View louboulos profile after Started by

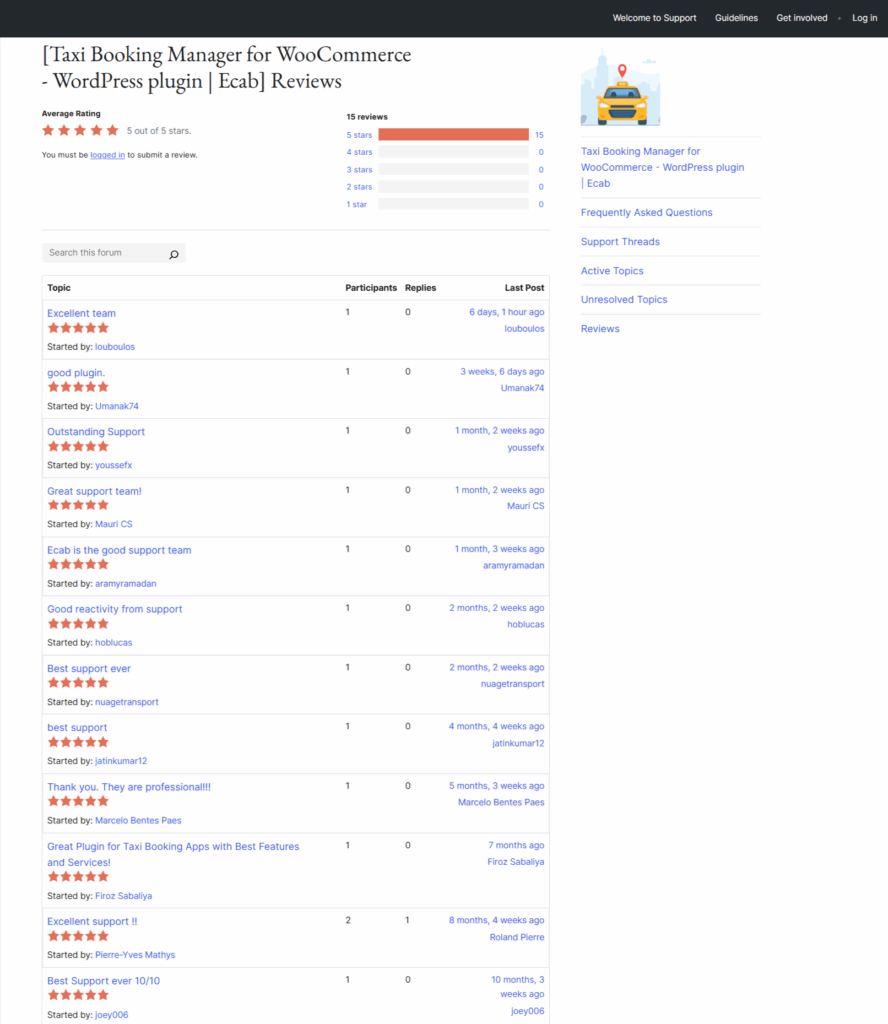(x=115, y=347)
